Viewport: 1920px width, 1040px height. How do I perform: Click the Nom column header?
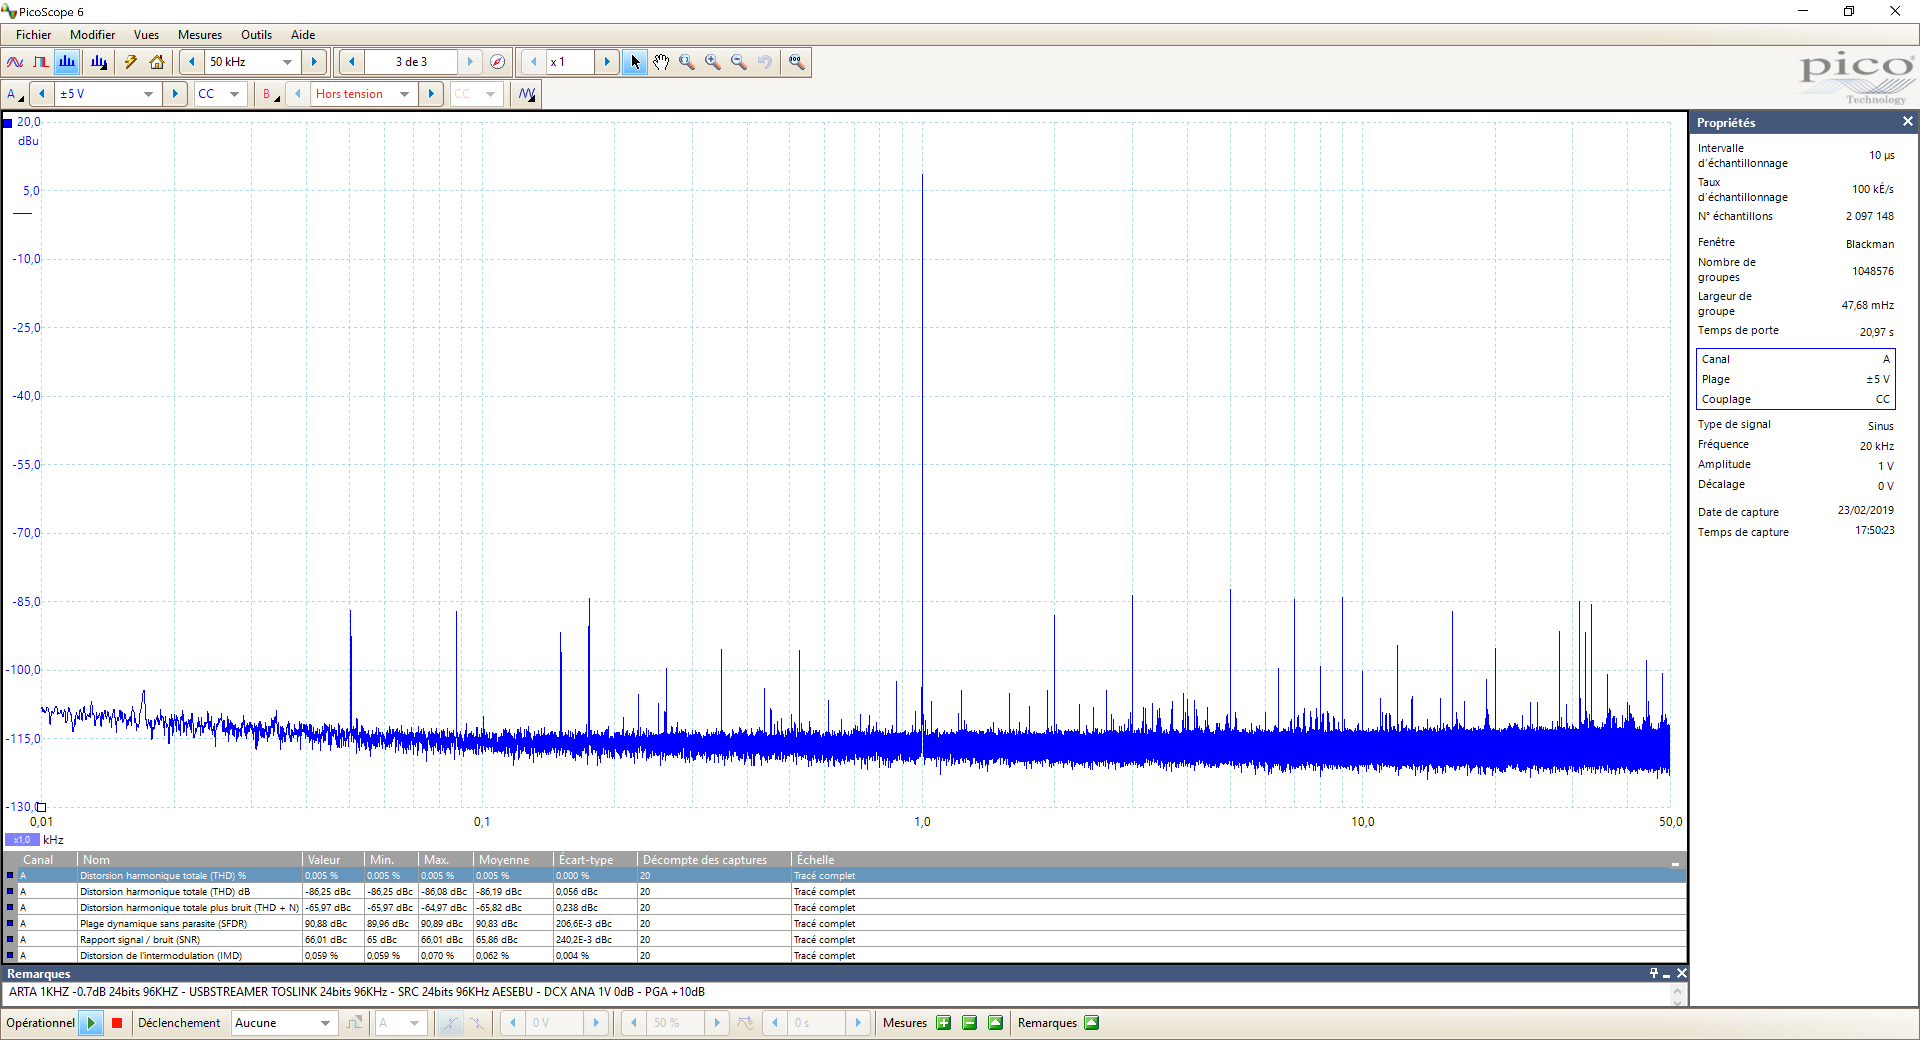click(x=190, y=860)
